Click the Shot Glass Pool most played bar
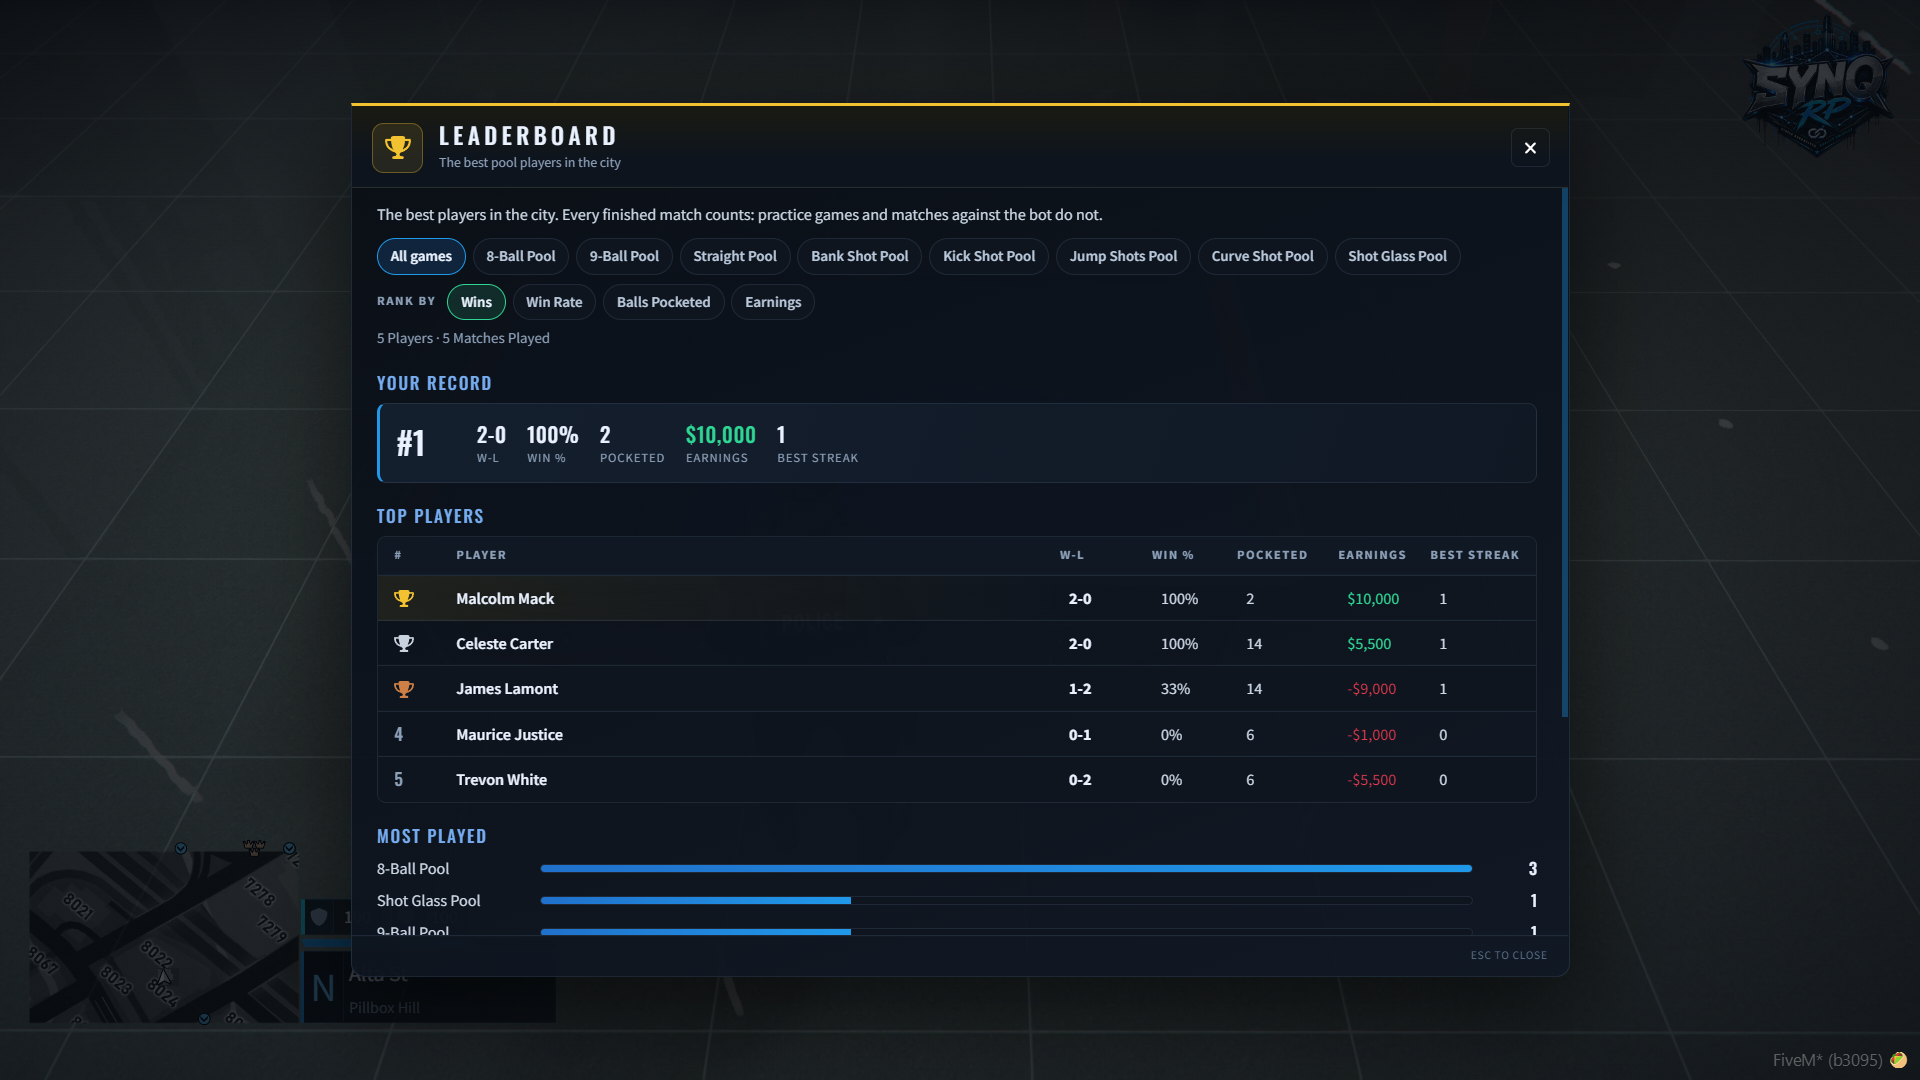 pos(1006,901)
